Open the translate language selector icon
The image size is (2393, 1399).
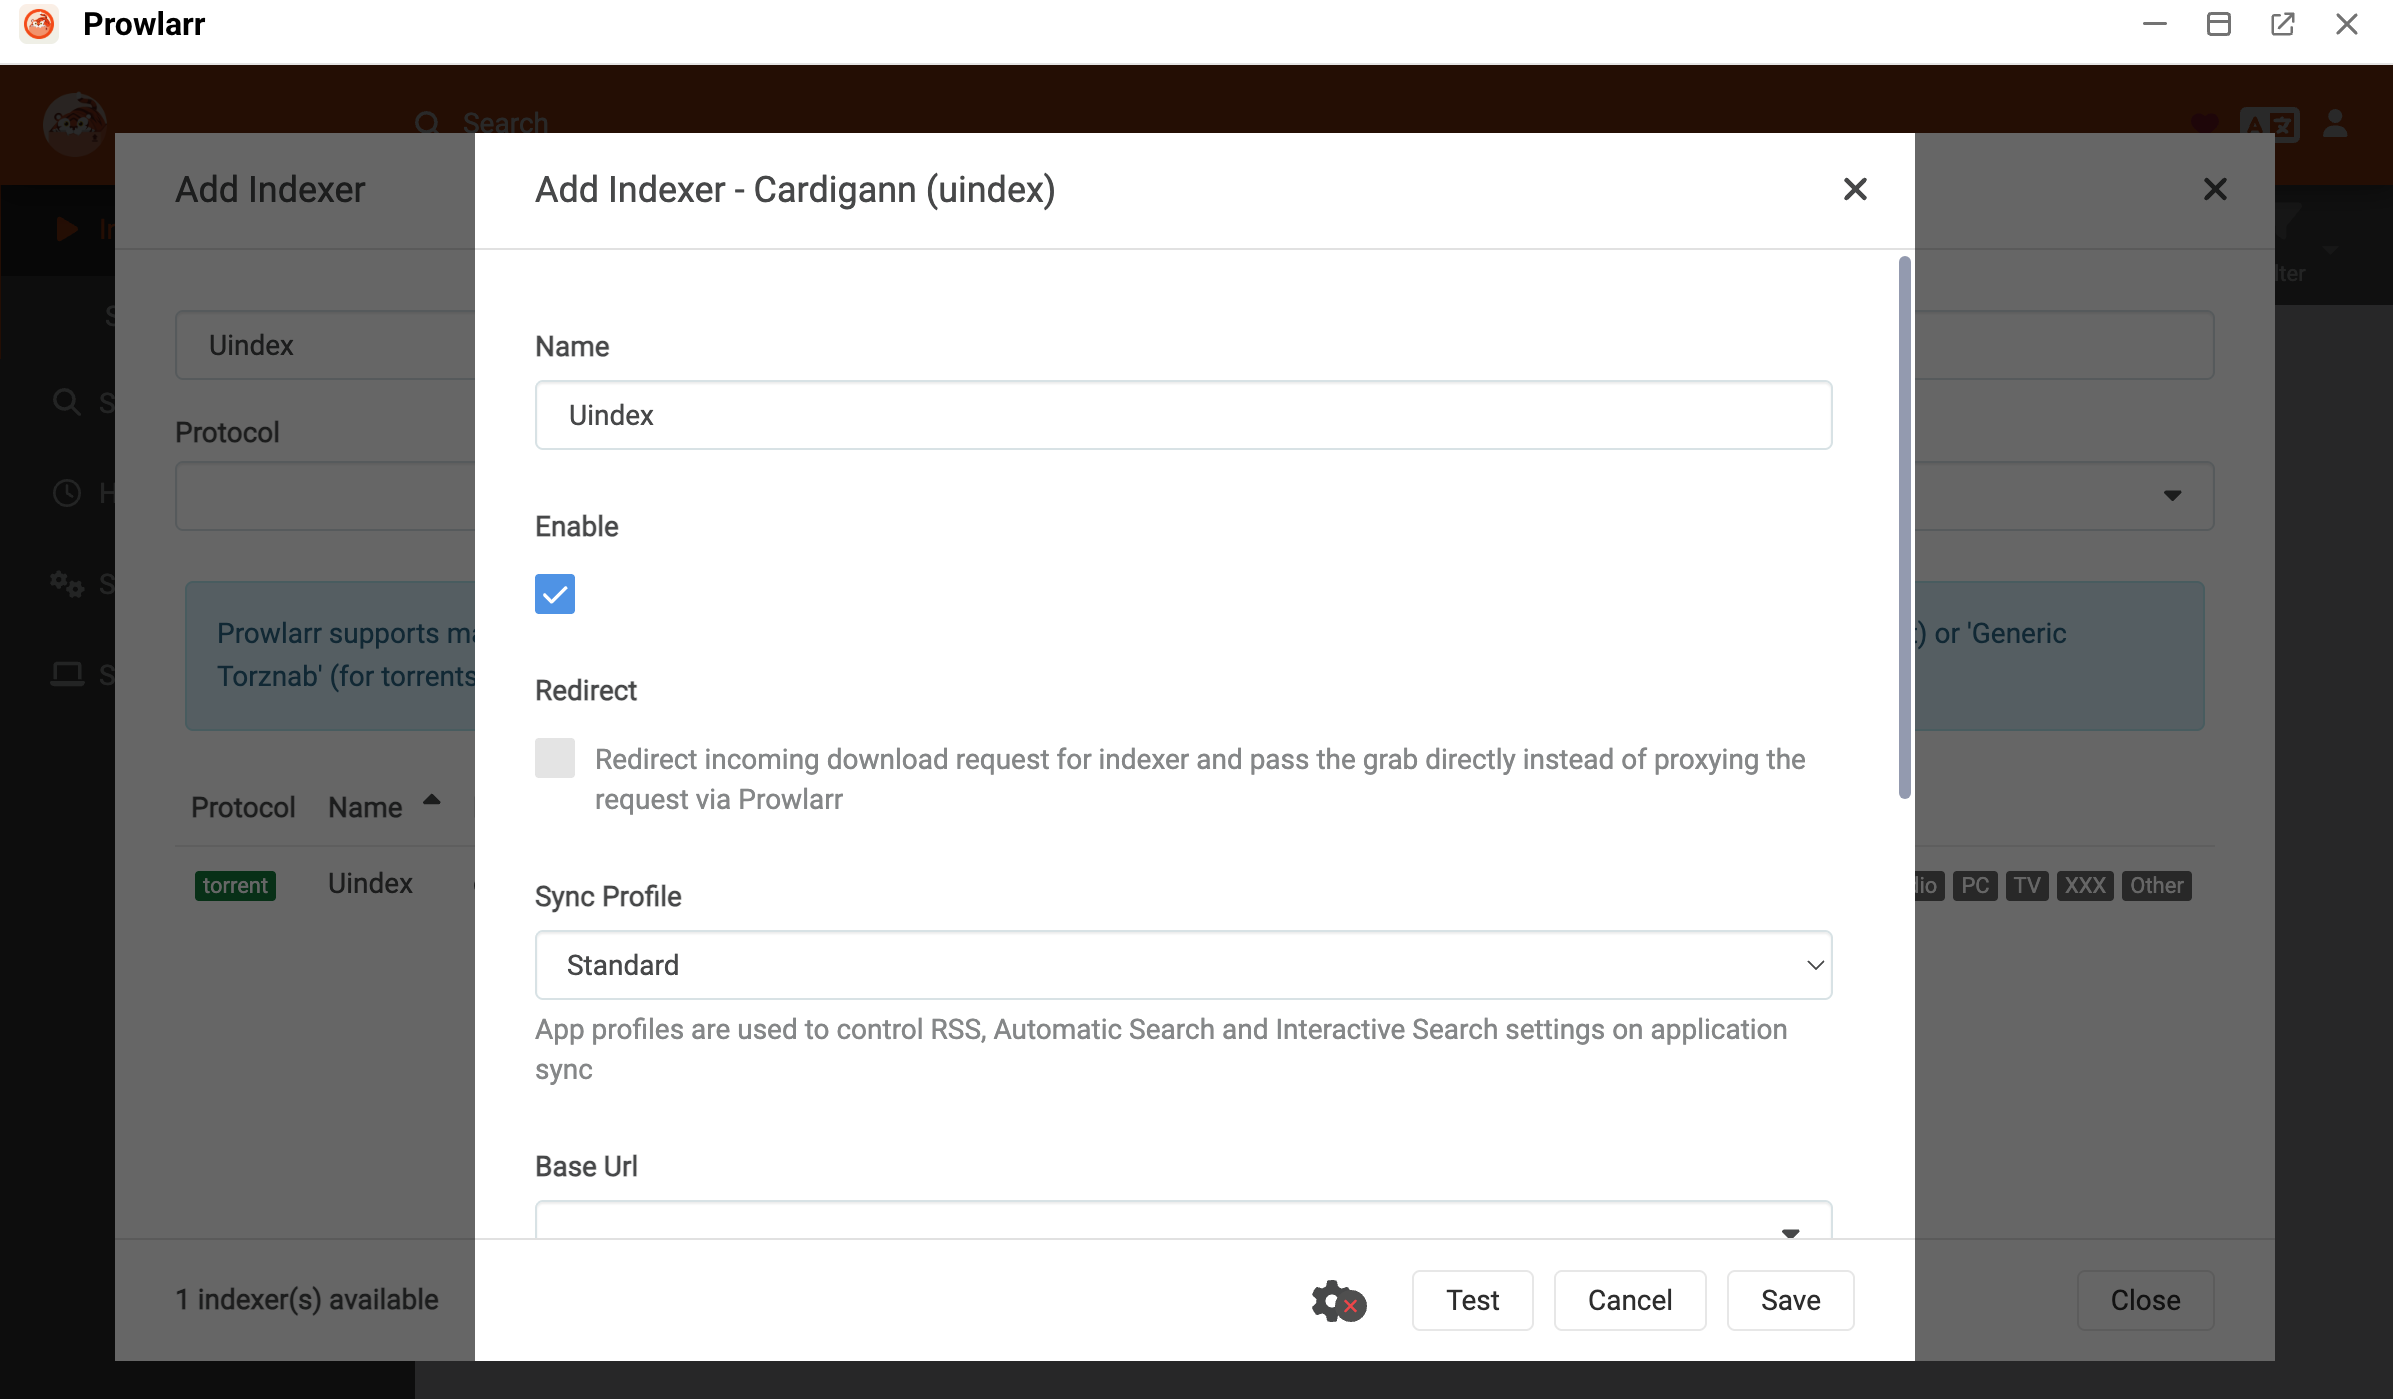click(x=2270, y=124)
